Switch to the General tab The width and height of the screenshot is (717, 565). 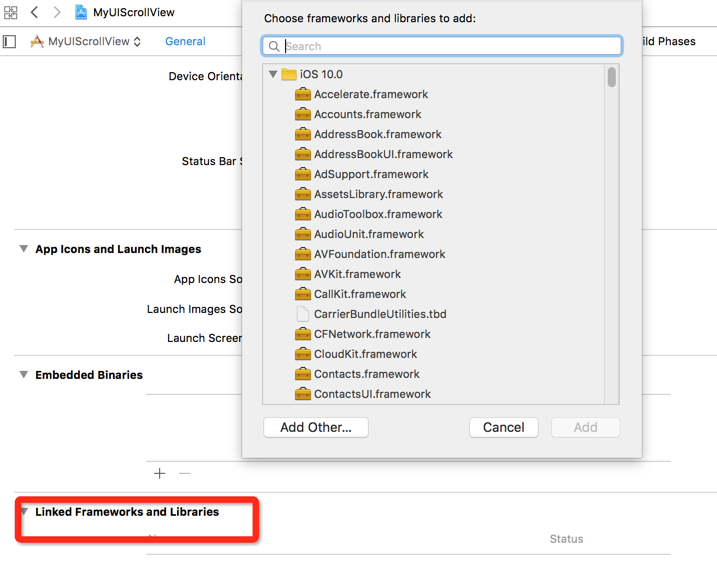pos(185,41)
